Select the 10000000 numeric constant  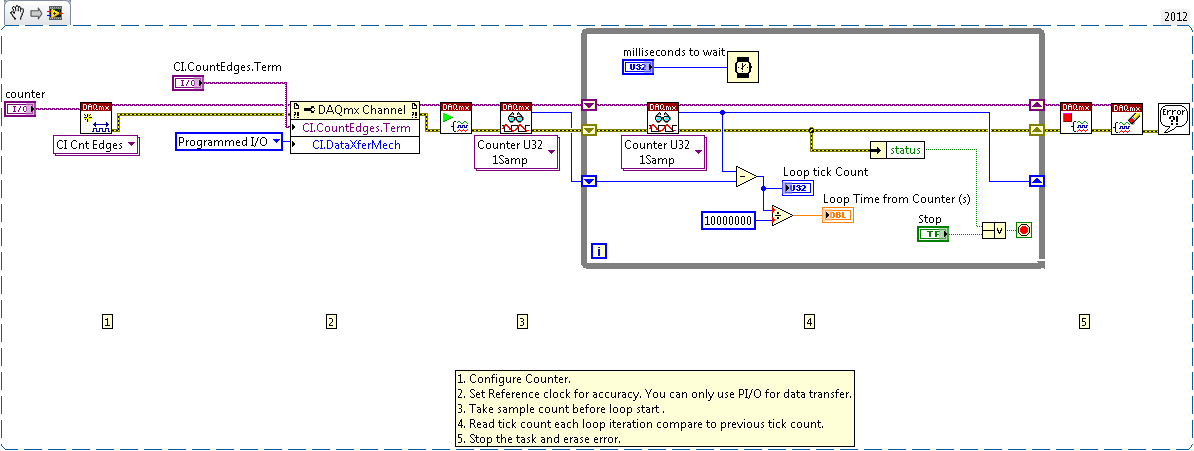728,221
